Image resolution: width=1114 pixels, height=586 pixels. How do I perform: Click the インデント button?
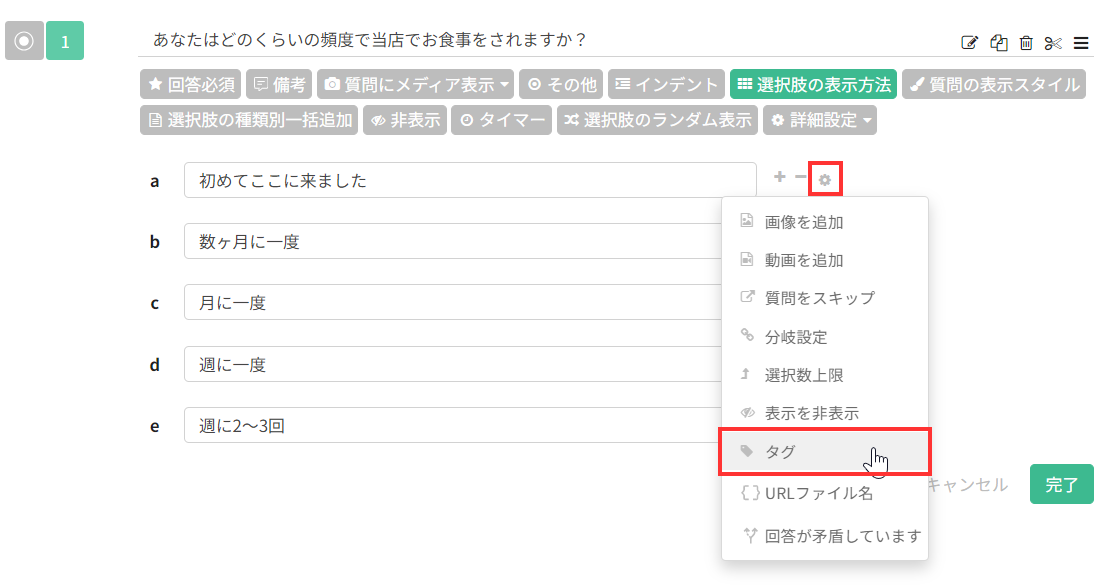tap(666, 84)
